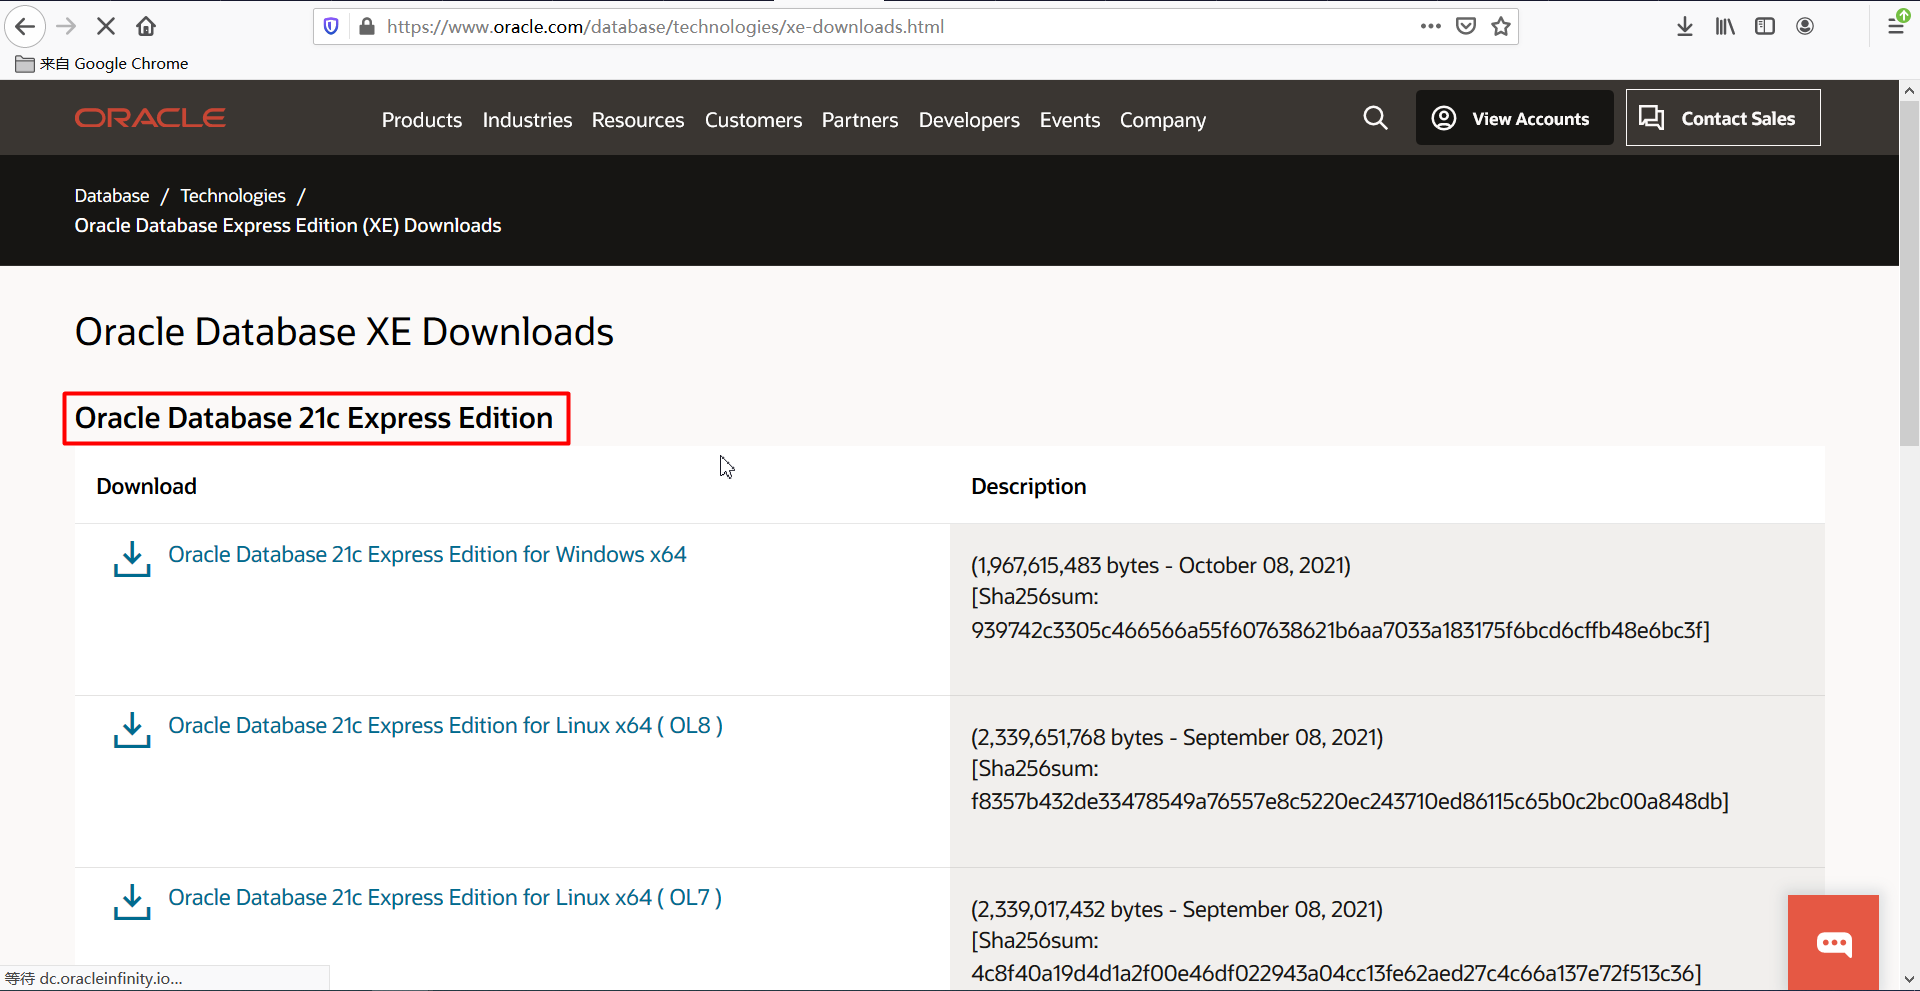Screen dimensions: 1920x991
Task: Follow the Technologies breadcrumb link
Action: pos(233,196)
